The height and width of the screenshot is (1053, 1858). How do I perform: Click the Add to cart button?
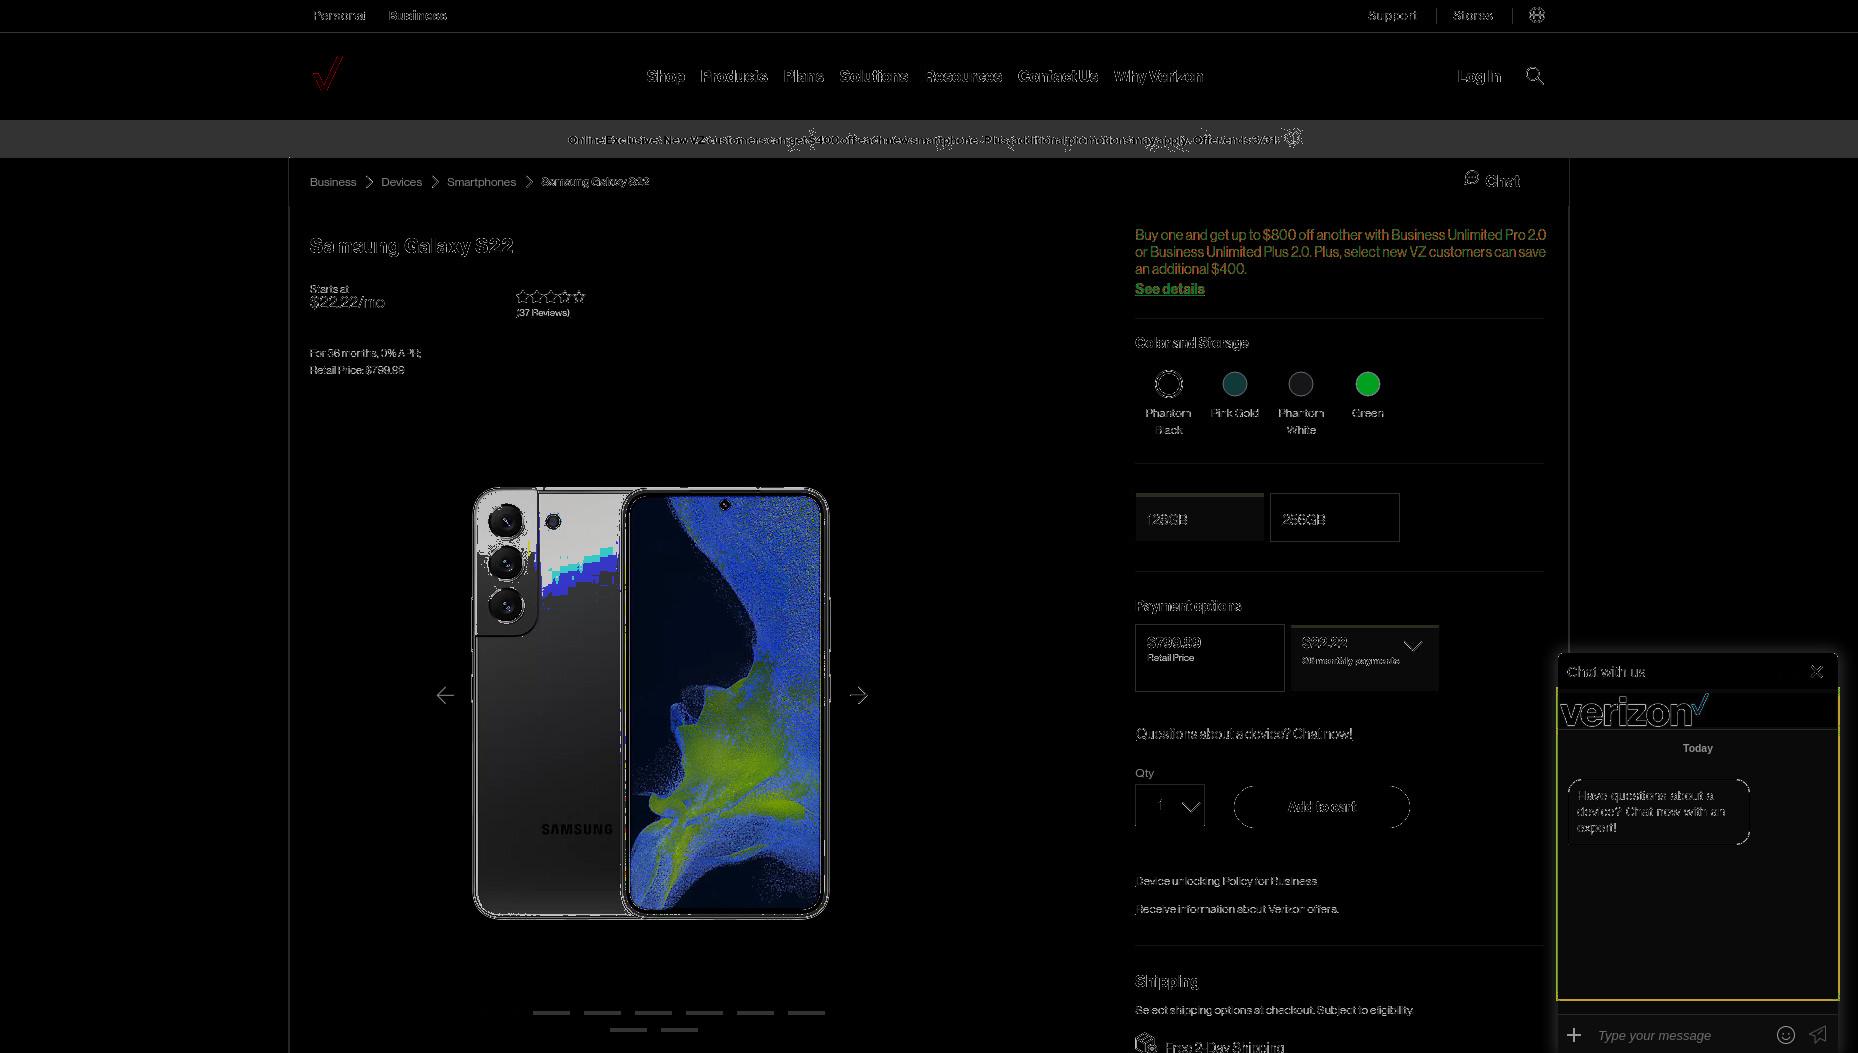click(x=1322, y=806)
